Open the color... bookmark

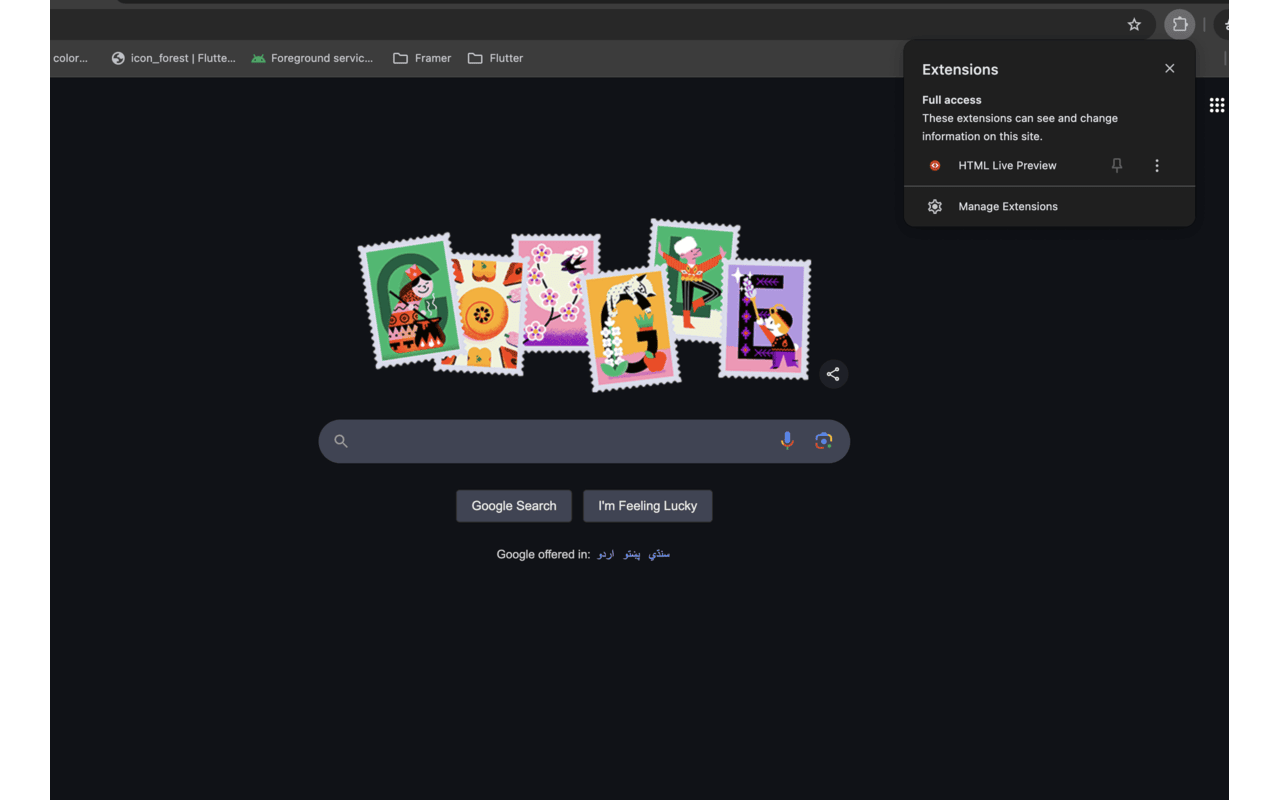point(70,58)
